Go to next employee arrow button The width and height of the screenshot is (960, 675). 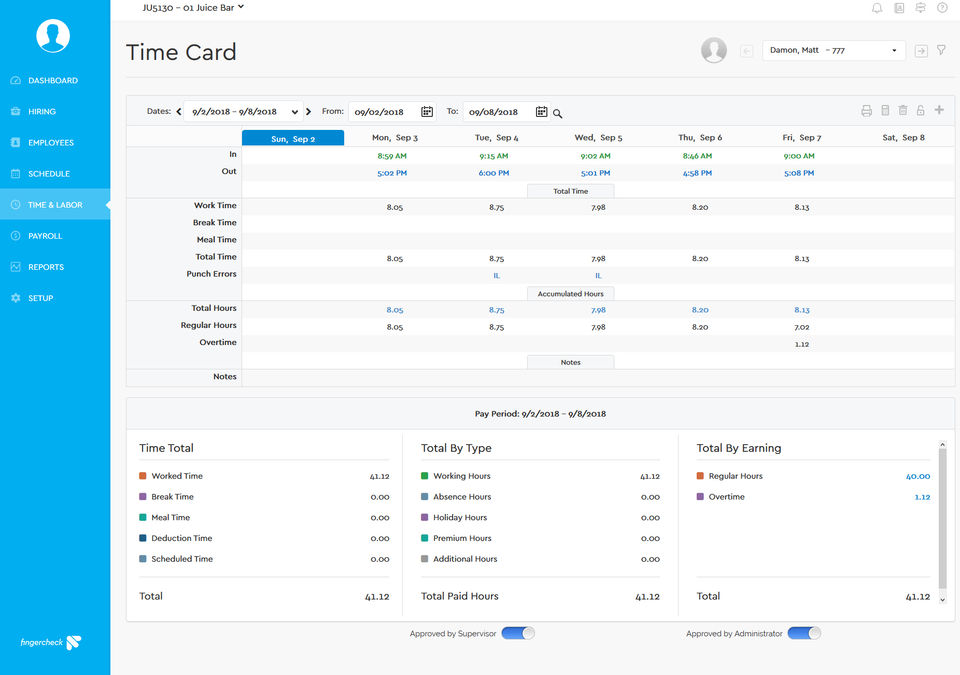[x=921, y=51]
